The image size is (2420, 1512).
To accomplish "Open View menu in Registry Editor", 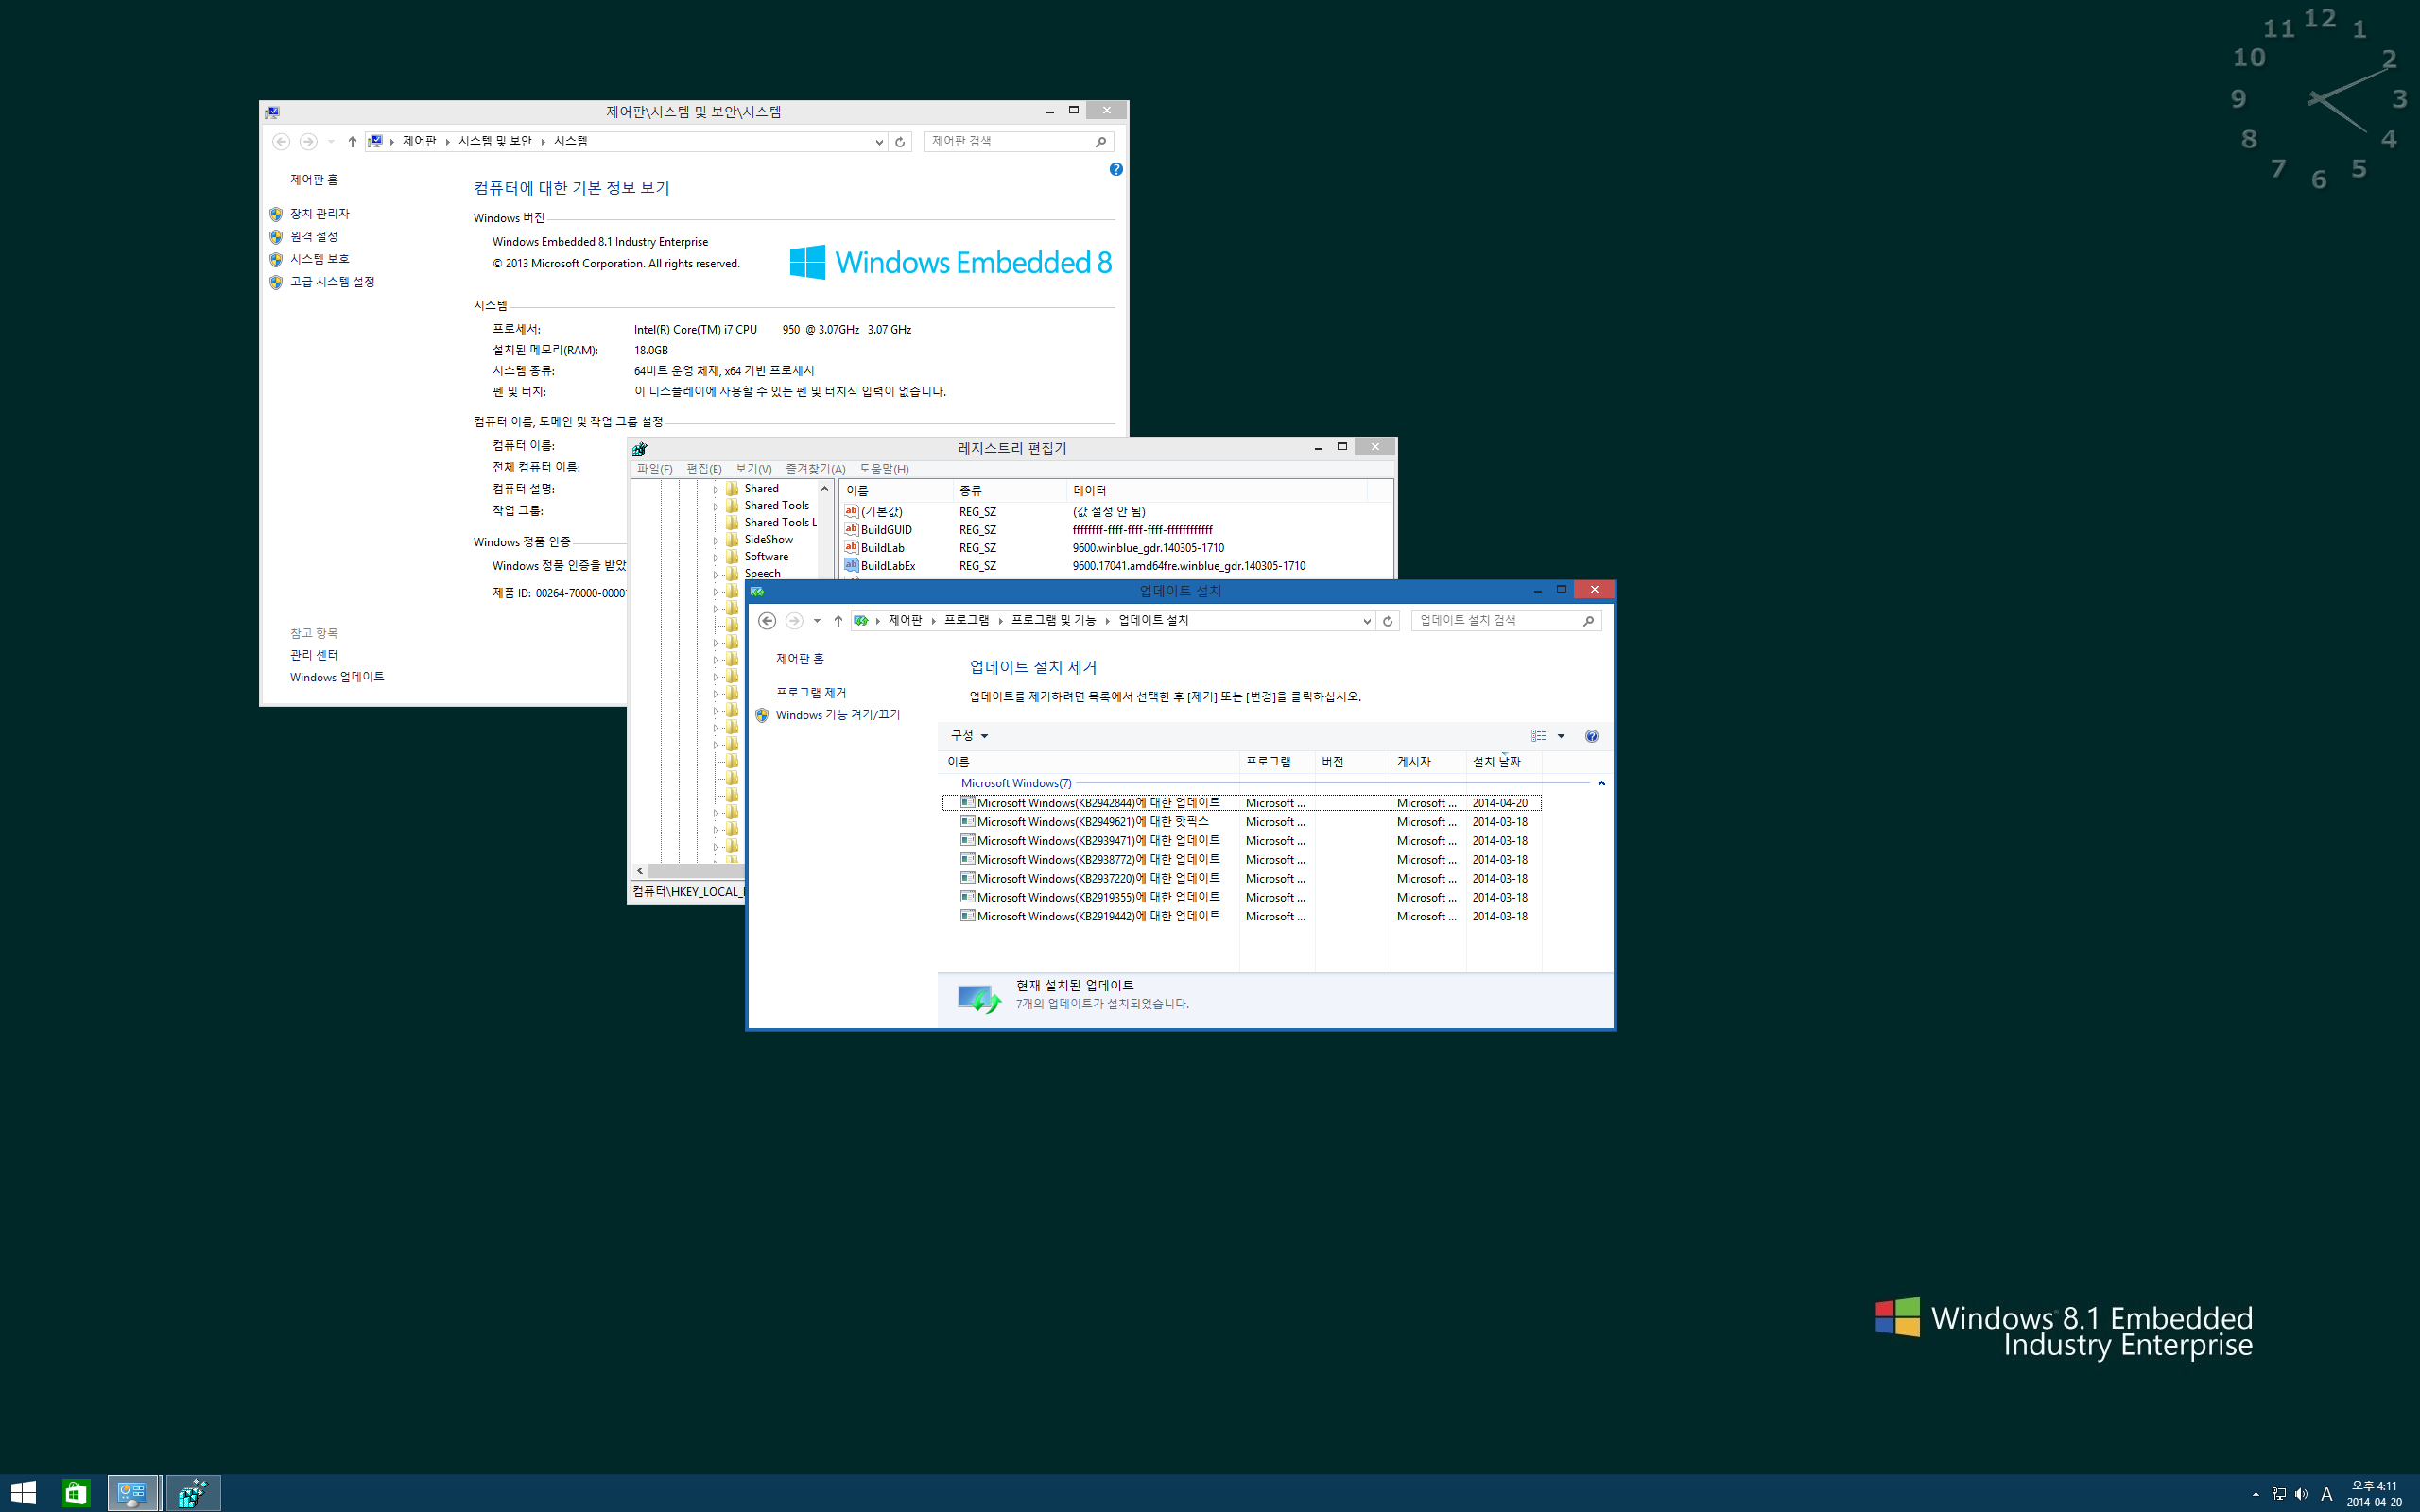I will (x=753, y=469).
